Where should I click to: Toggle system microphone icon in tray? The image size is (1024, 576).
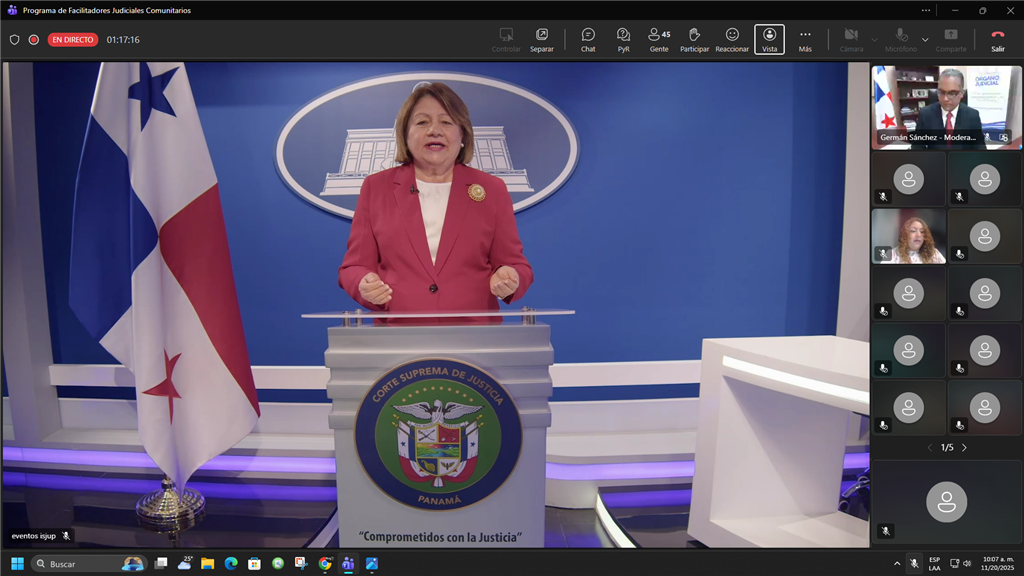tap(913, 563)
